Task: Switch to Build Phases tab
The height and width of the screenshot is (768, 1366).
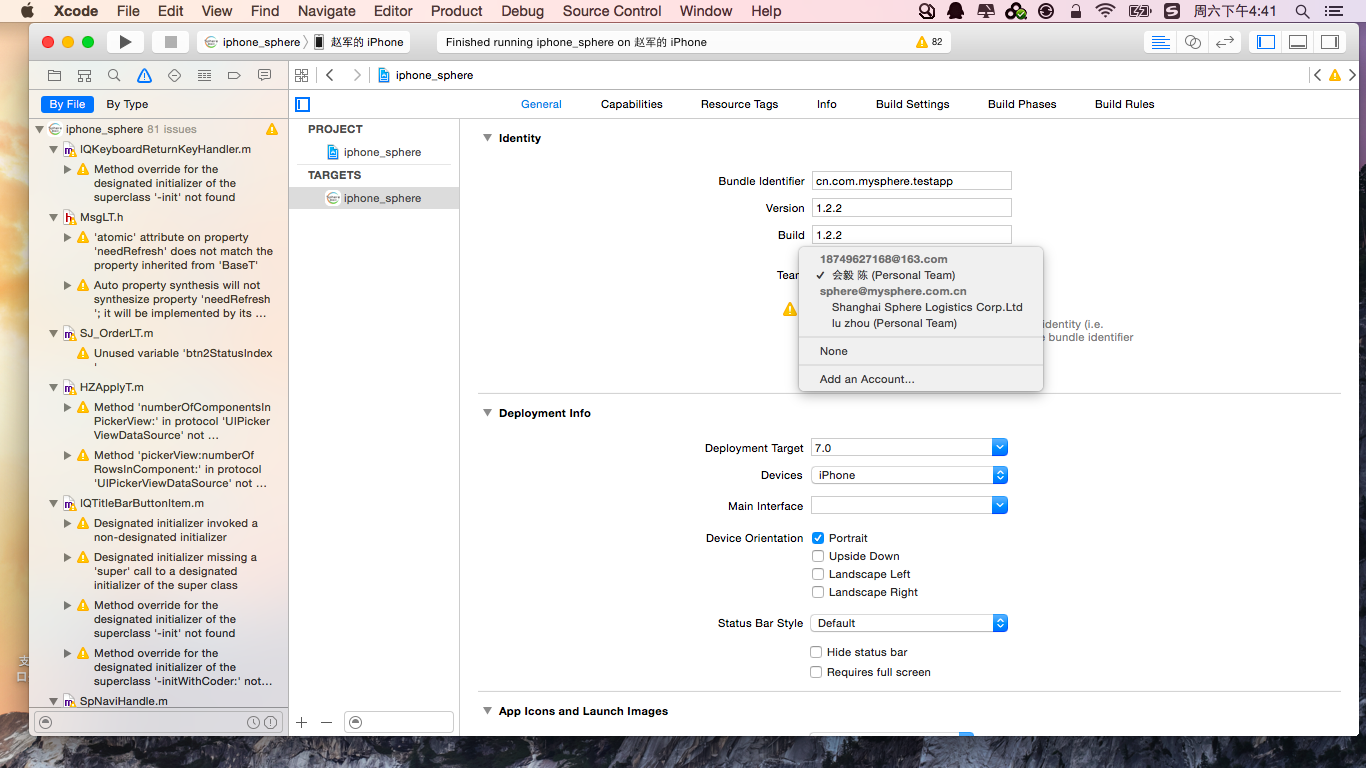Action: click(x=1022, y=104)
